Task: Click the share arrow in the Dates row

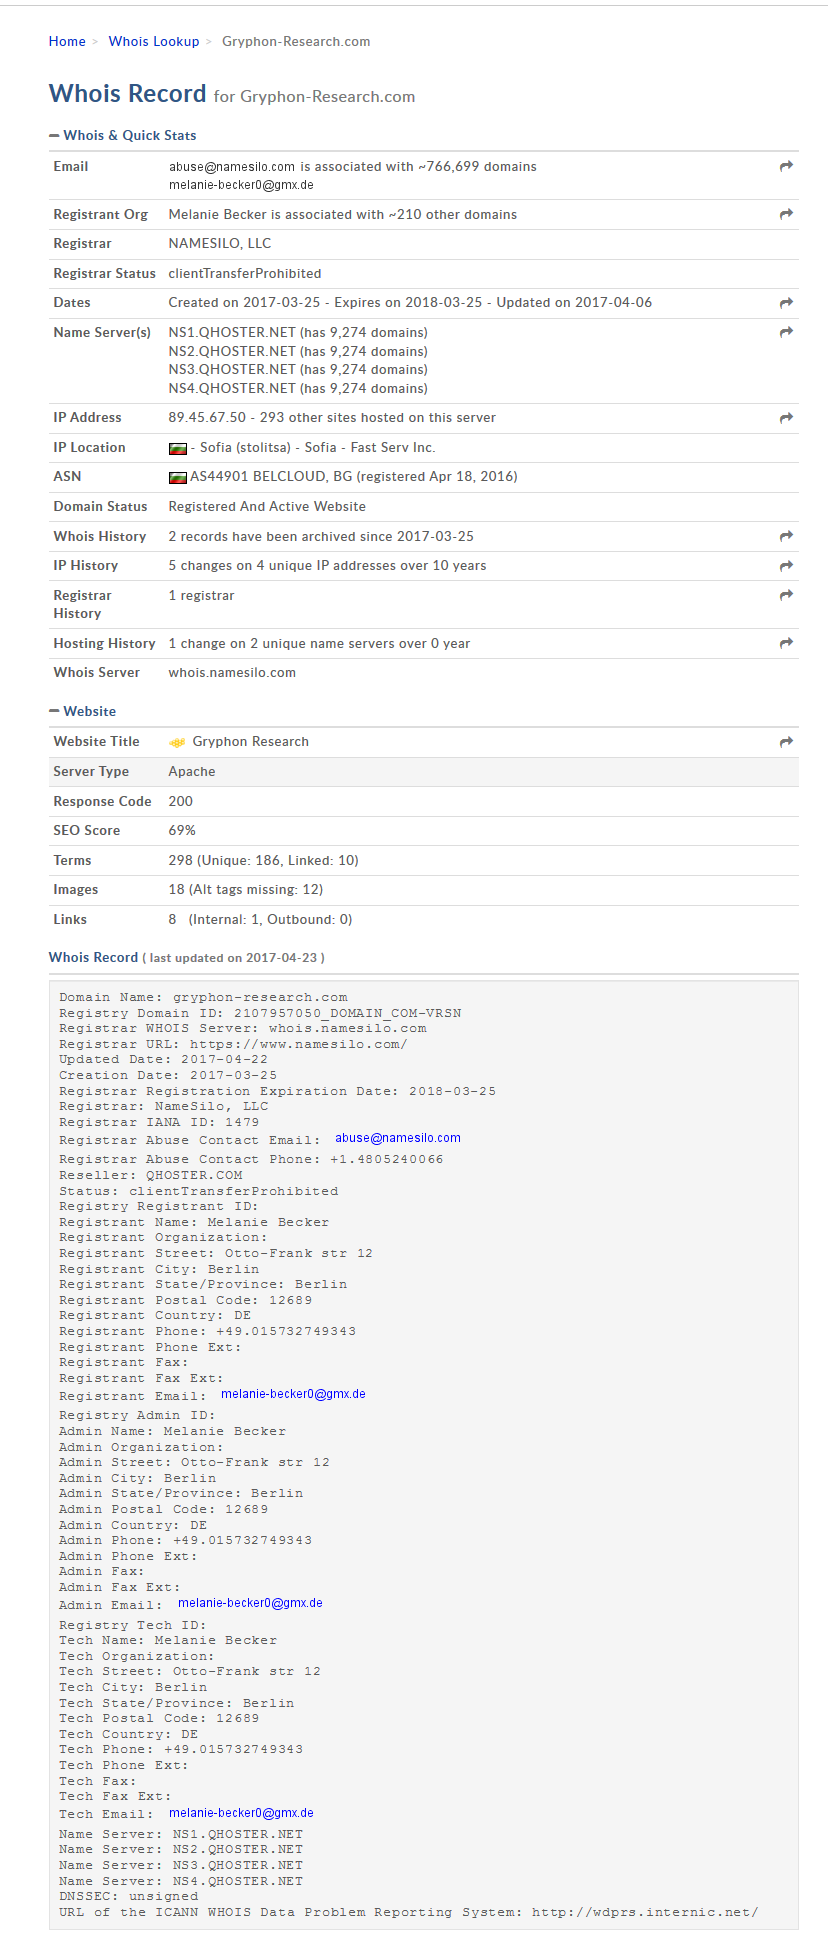Action: pyautogui.click(x=786, y=302)
